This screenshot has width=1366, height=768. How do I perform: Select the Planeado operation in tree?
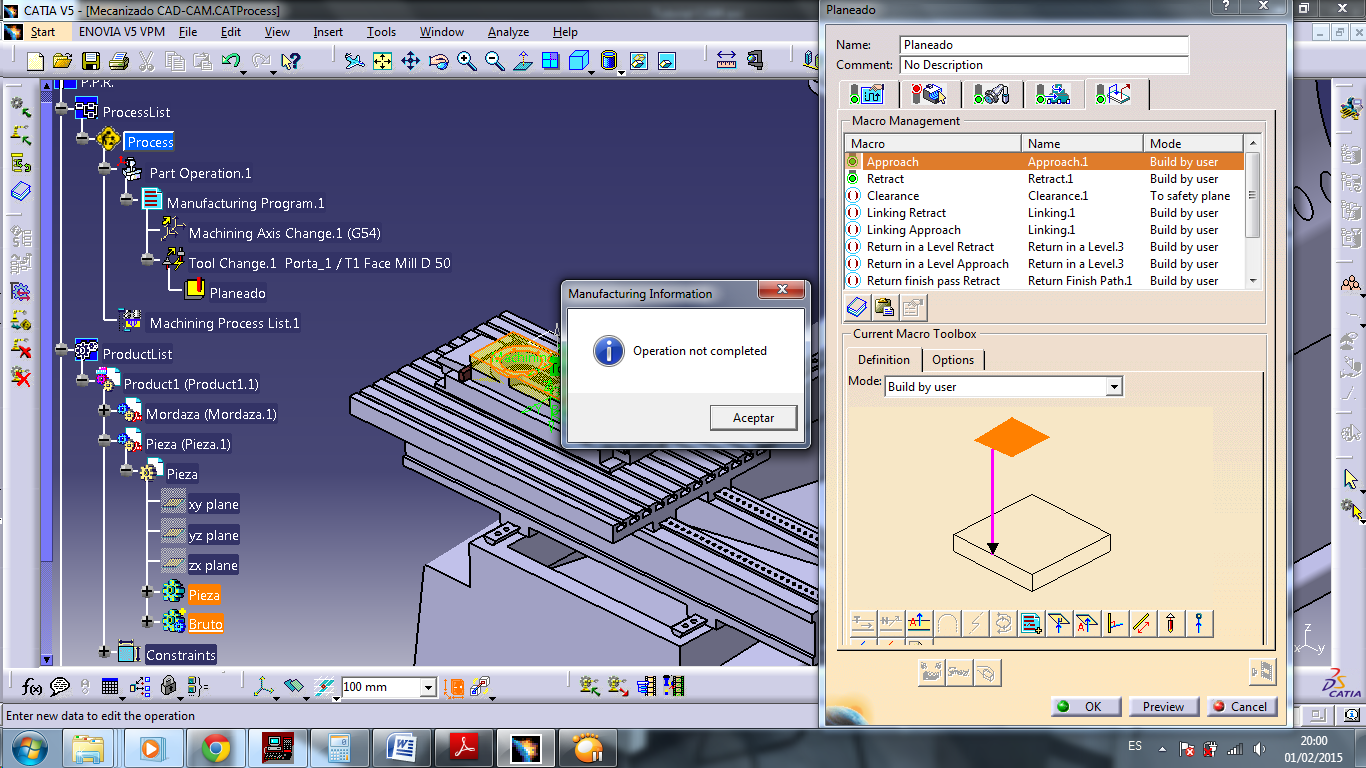(238, 293)
